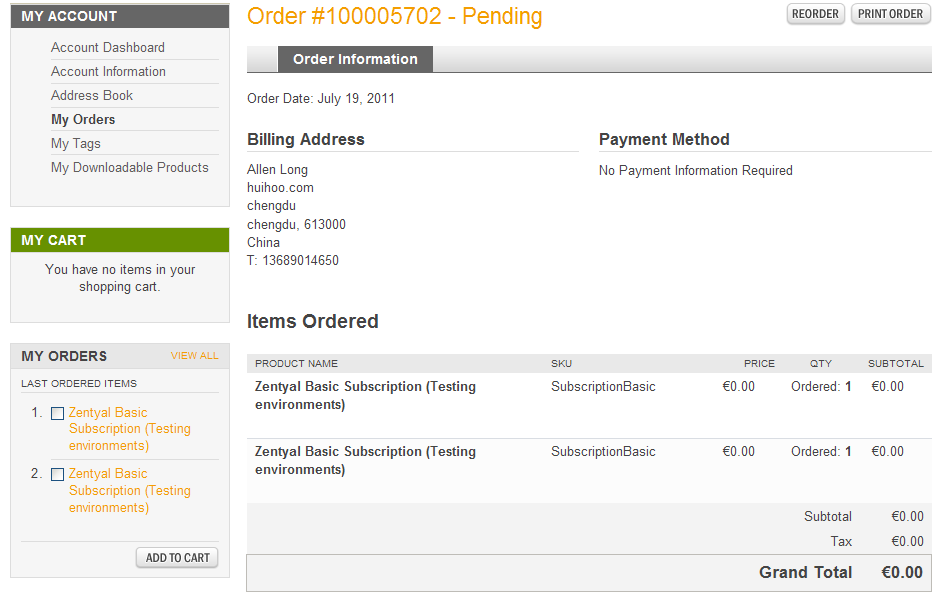Open My Downloadable Products
Screen dimensions: 945x603
[130, 167]
